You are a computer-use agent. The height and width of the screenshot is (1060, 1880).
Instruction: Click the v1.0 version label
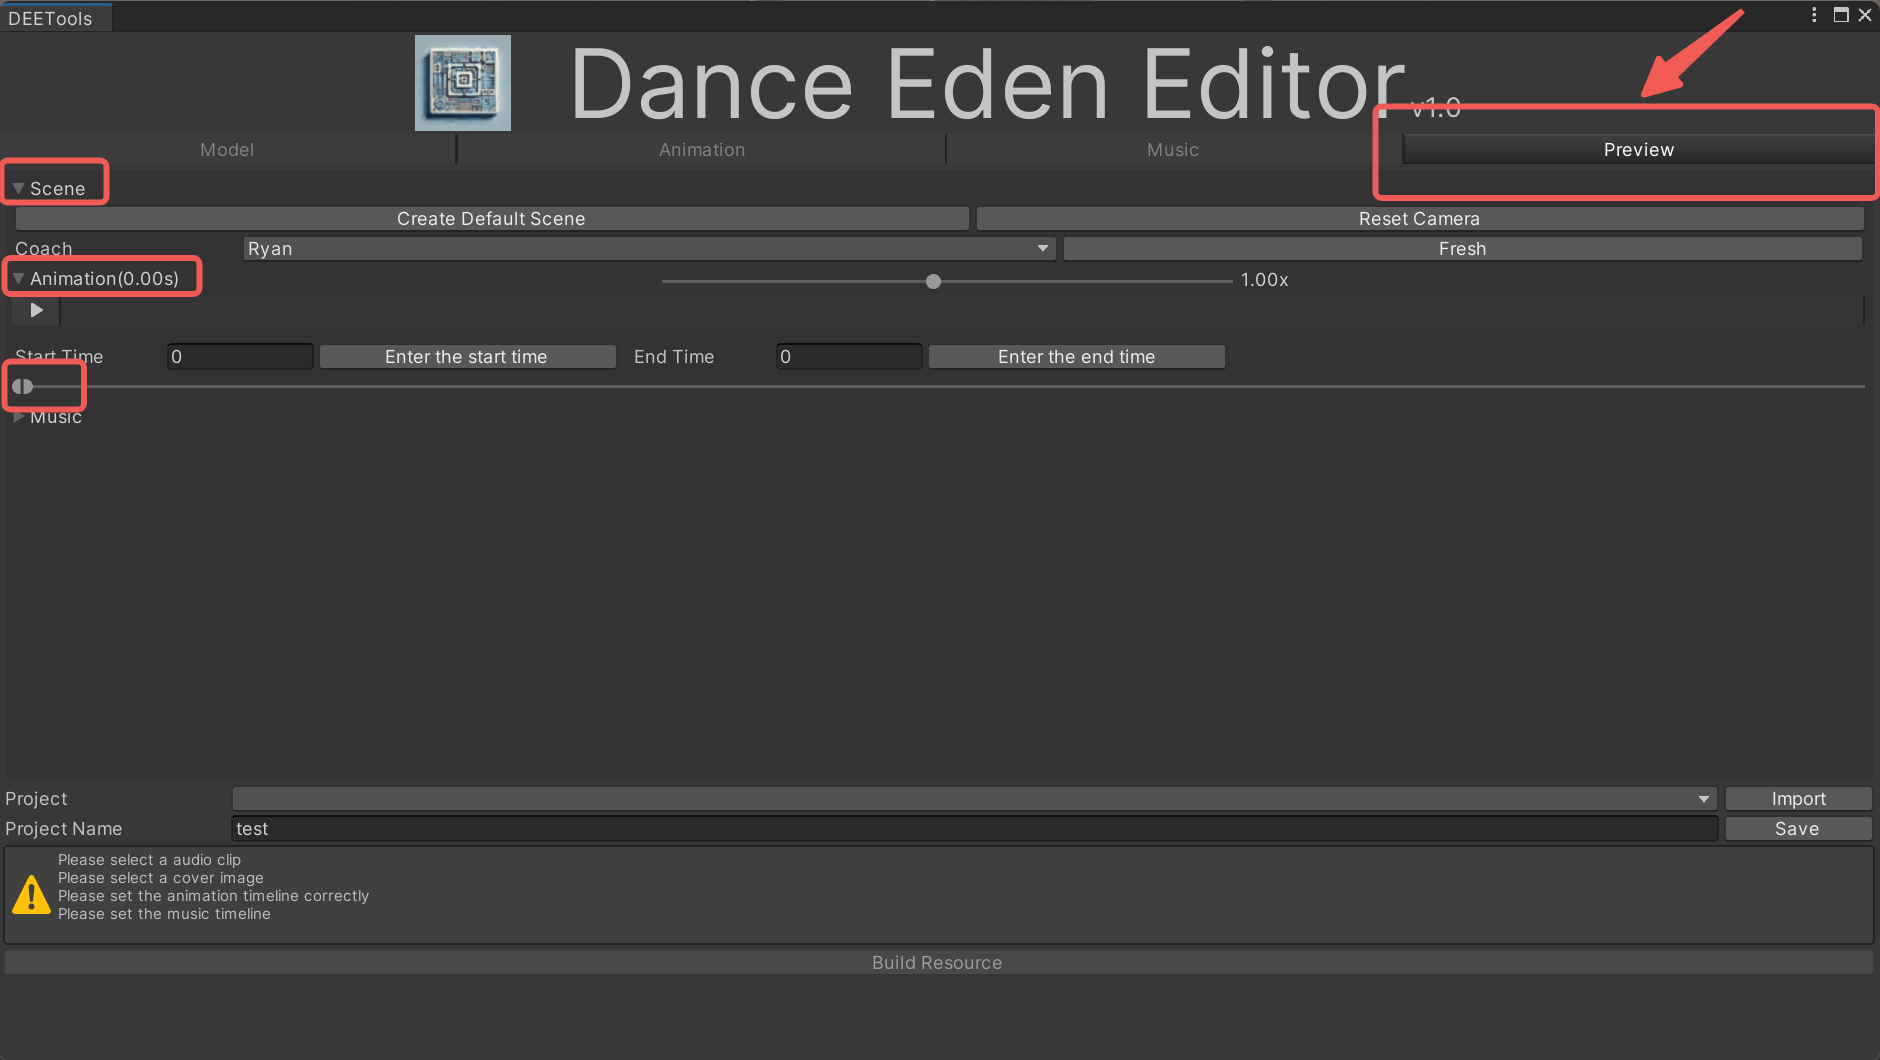1435,107
